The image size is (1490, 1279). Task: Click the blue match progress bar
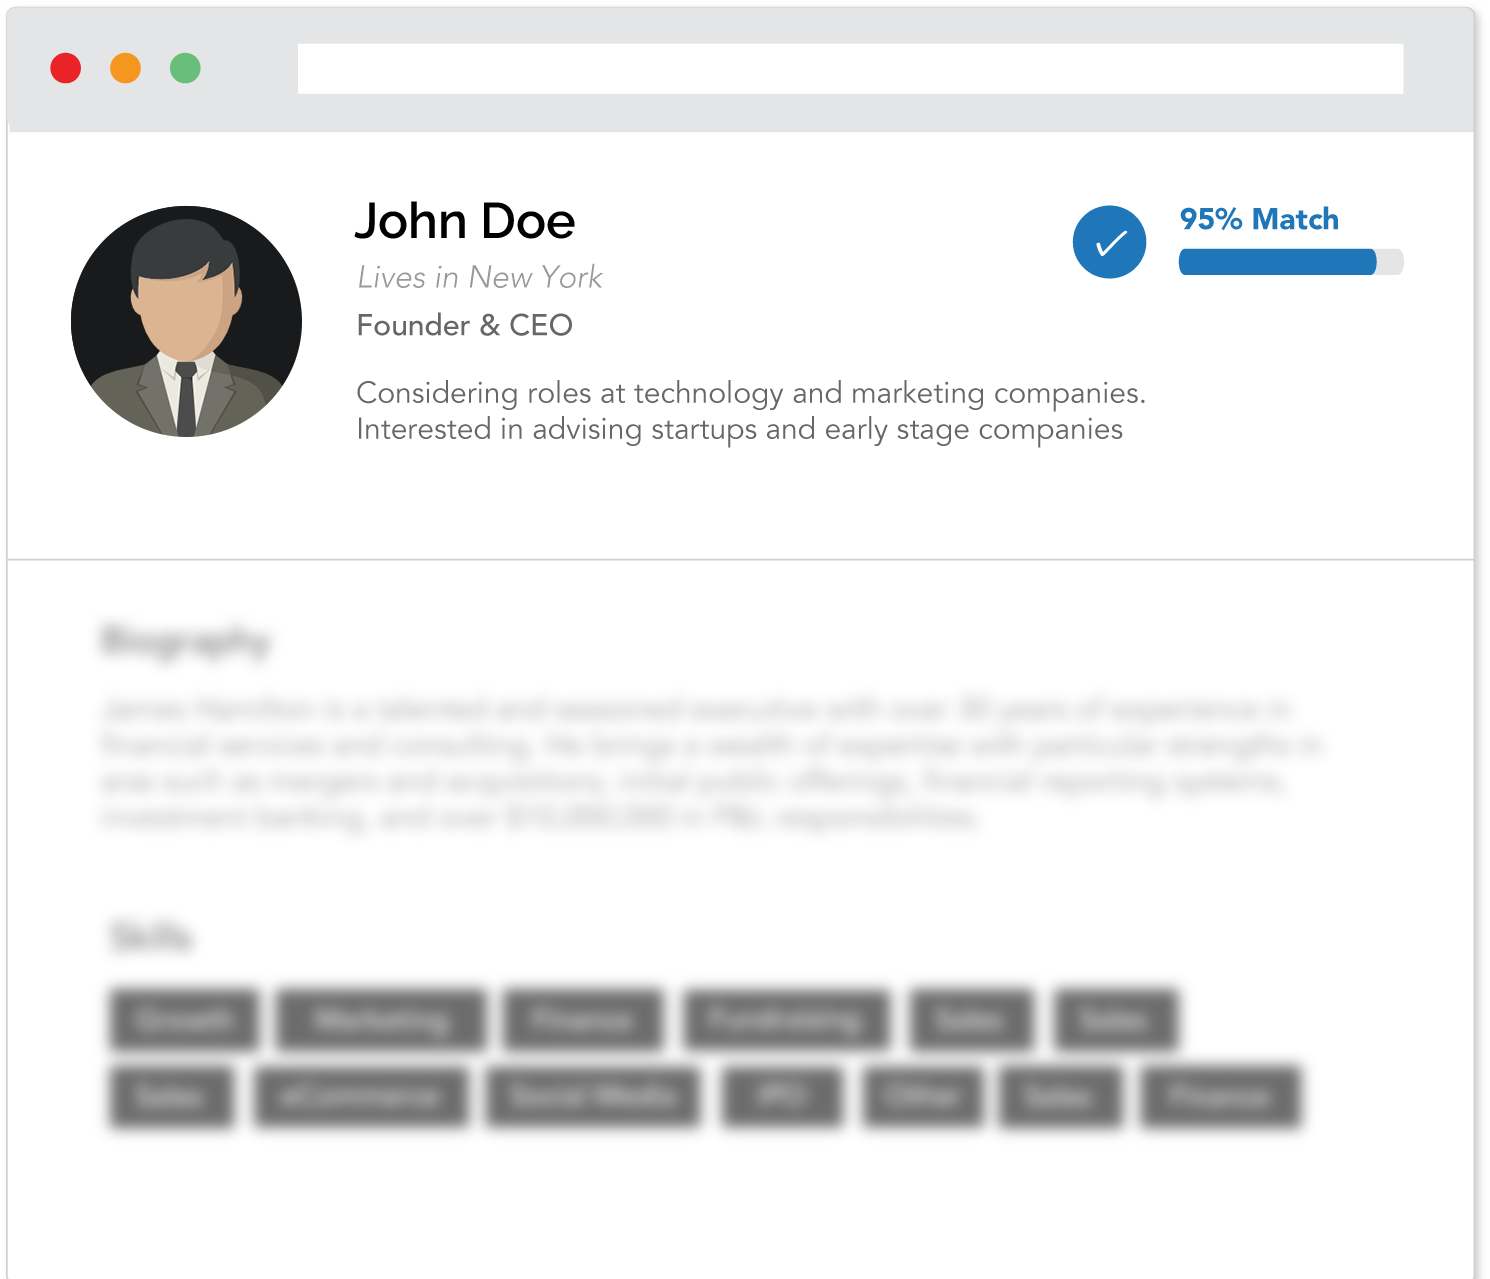[x=1290, y=262]
